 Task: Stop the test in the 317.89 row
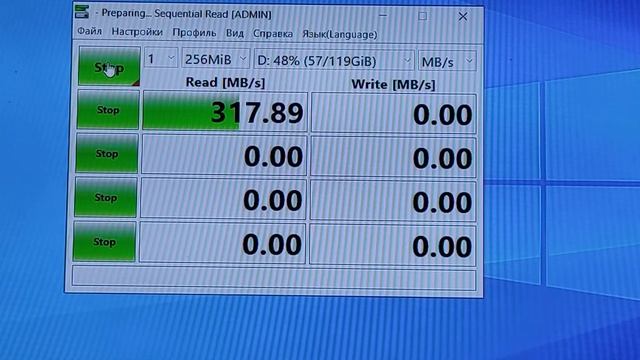[x=108, y=110]
